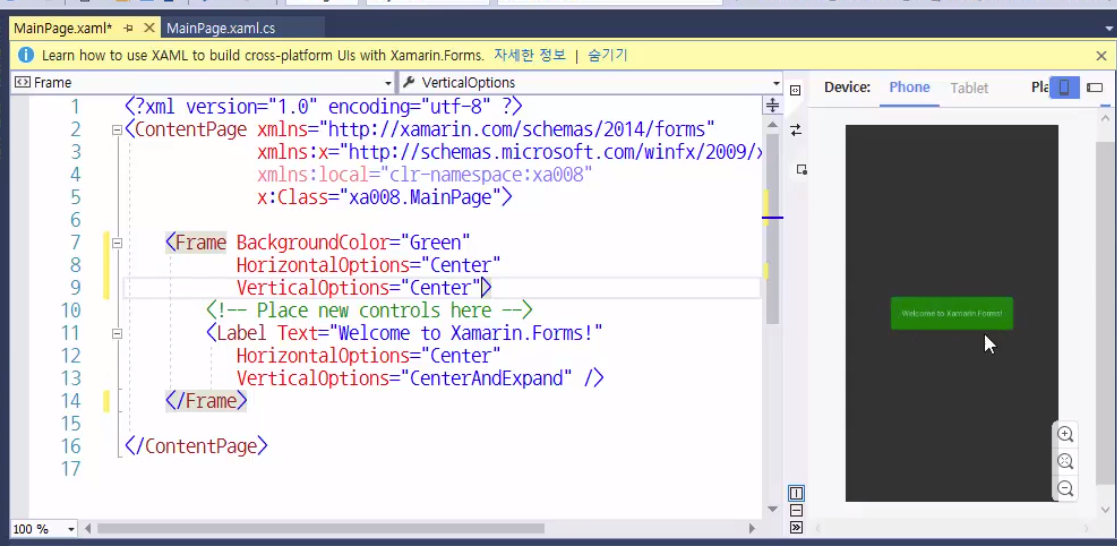This screenshot has height=546, width=1117.
Task: Zoom out of the device preview
Action: tap(1065, 489)
